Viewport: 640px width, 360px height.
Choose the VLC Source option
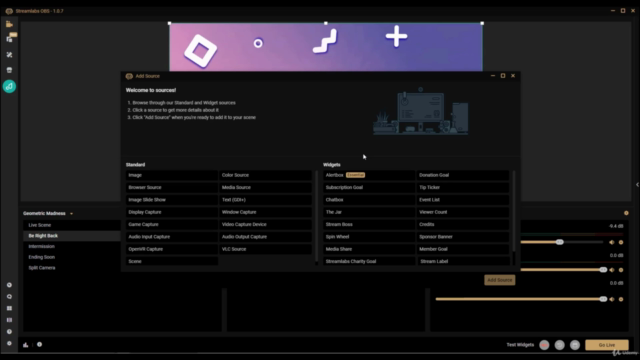pyautogui.click(x=265, y=249)
